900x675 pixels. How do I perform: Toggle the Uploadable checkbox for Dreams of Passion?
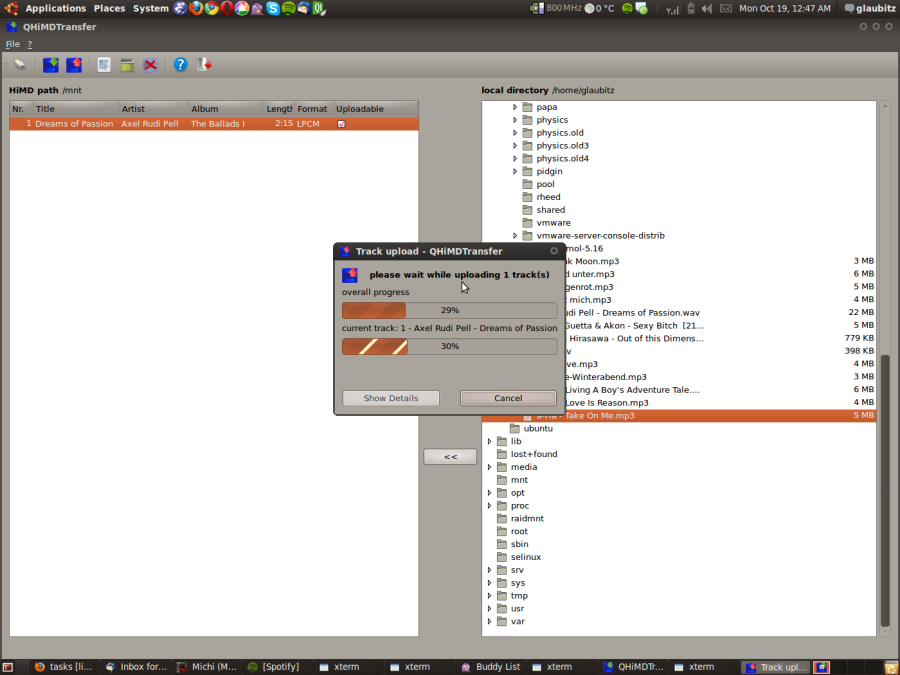click(x=341, y=124)
